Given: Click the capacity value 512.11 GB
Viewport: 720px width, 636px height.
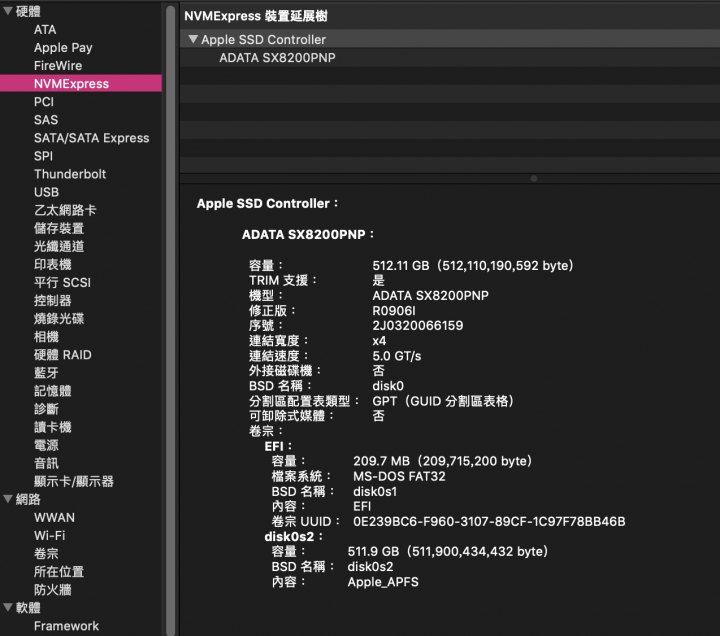Looking at the screenshot, I should tap(473, 265).
